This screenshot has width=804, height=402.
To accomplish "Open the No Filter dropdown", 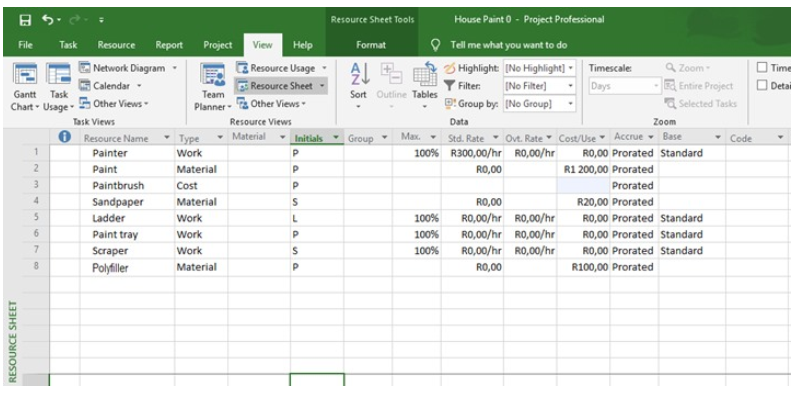I will 539,86.
